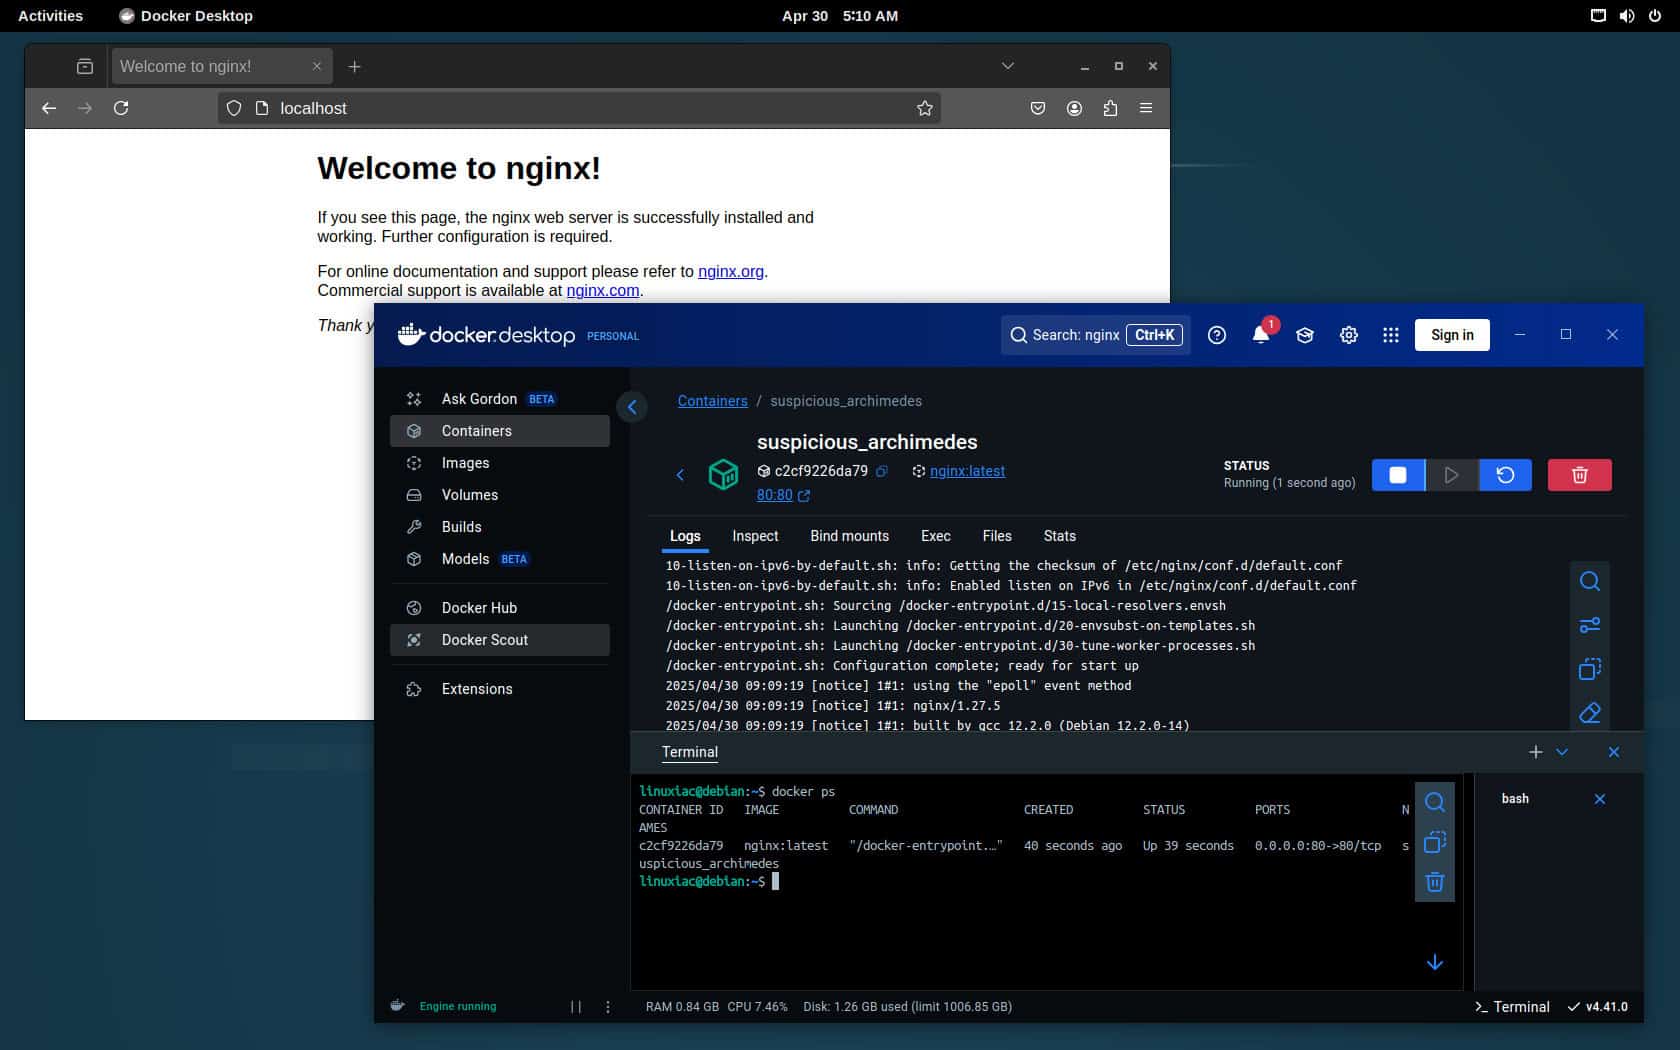Delete the terminal session with the trash icon
Viewport: 1680px width, 1050px height.
click(1435, 882)
